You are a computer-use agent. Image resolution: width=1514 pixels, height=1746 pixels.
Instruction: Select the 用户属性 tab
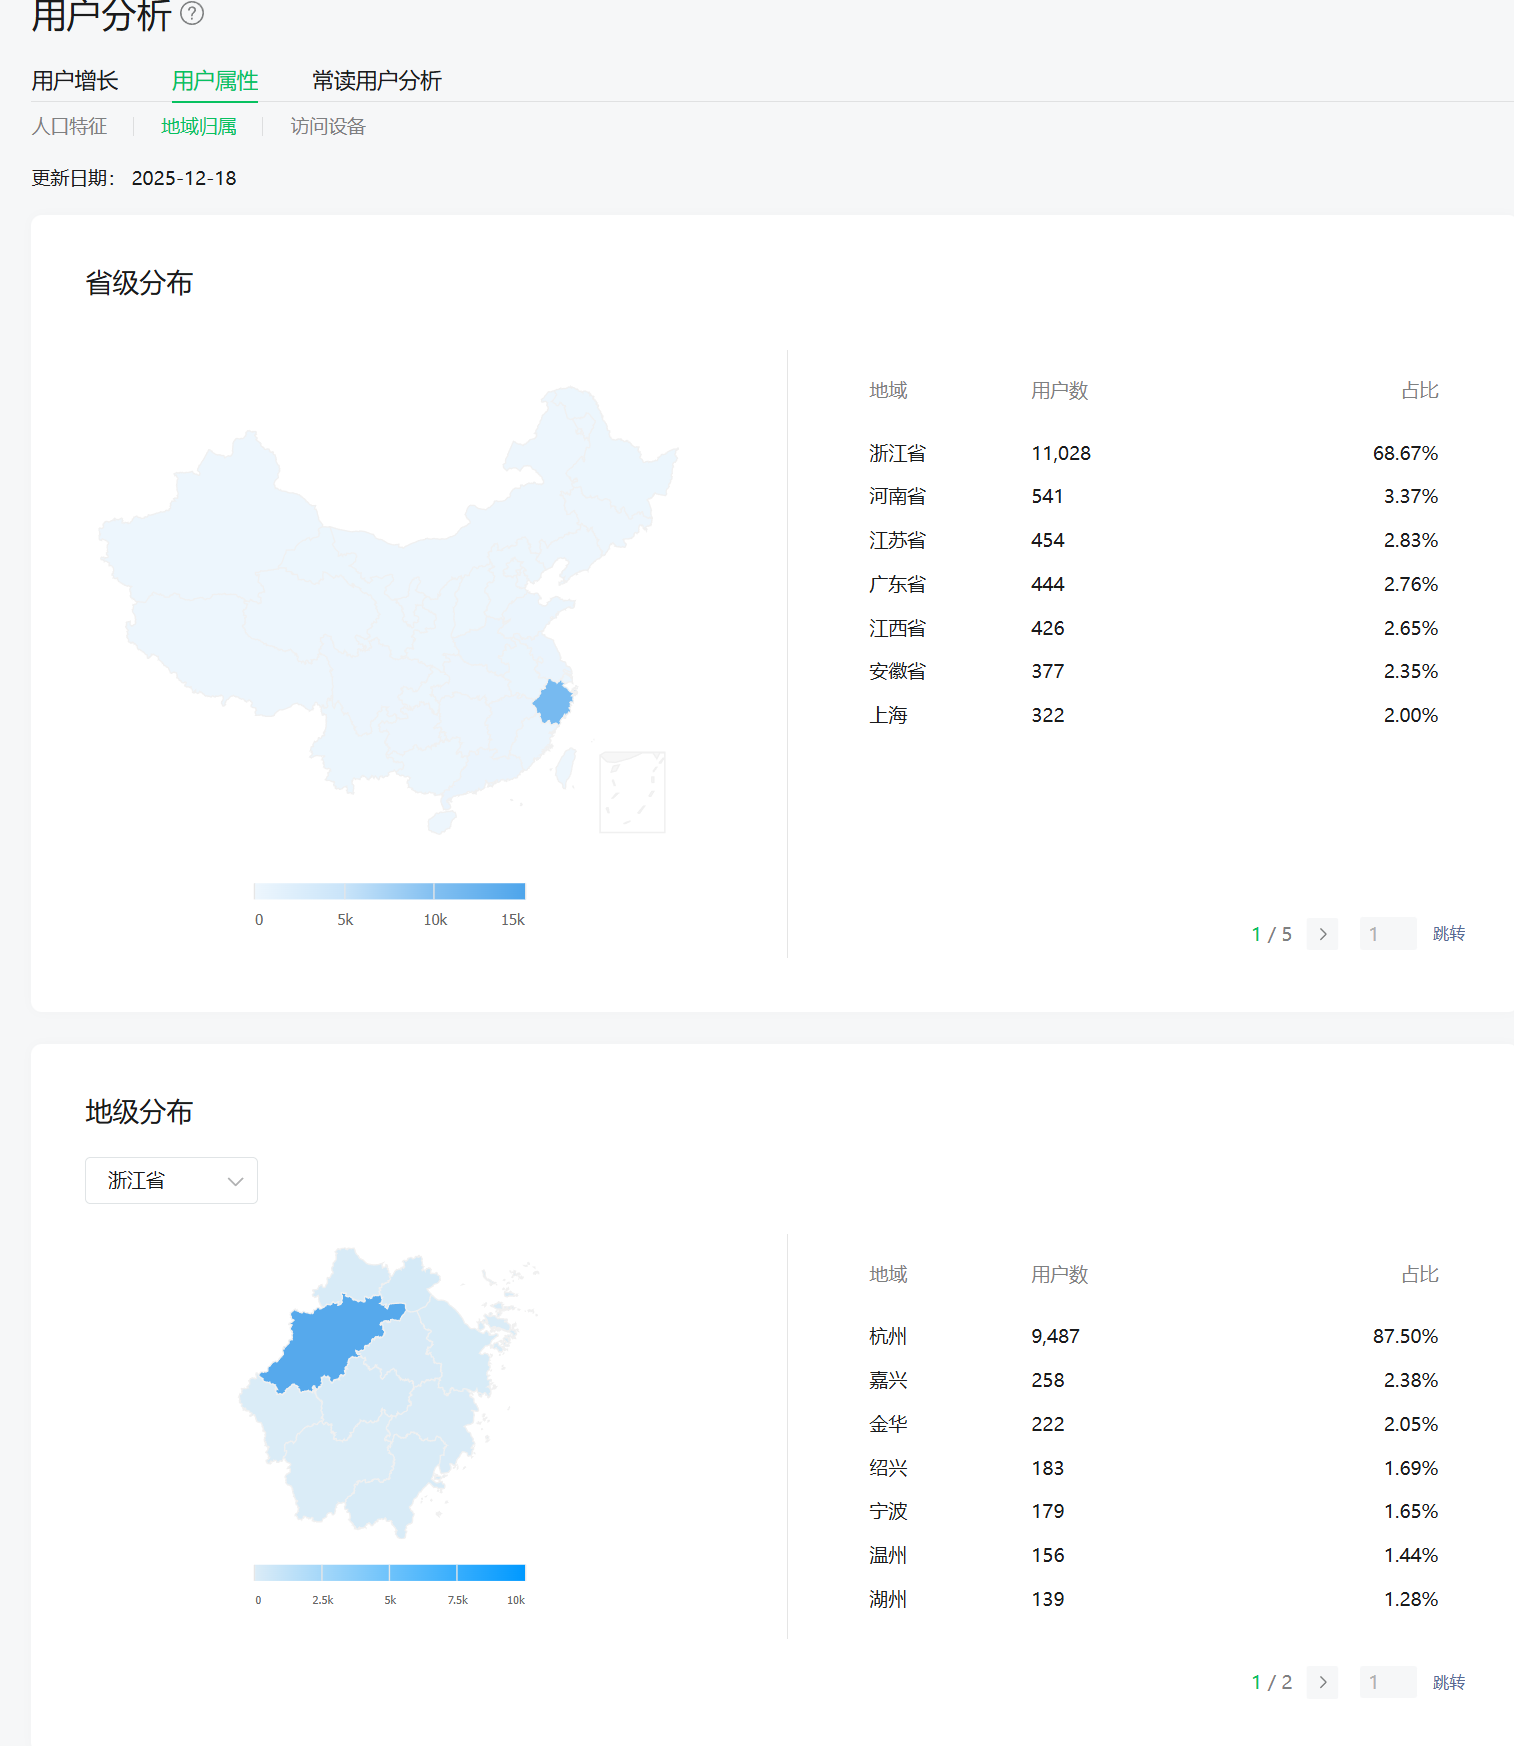[215, 81]
